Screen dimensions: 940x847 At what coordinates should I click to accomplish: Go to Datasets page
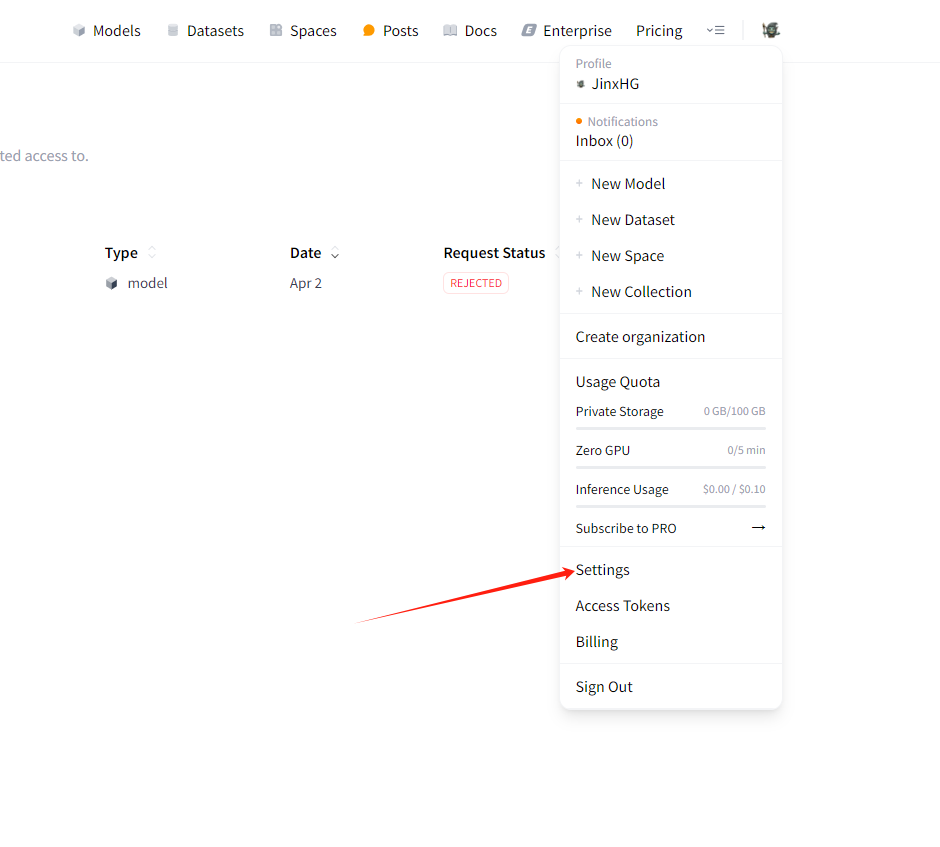[215, 31]
